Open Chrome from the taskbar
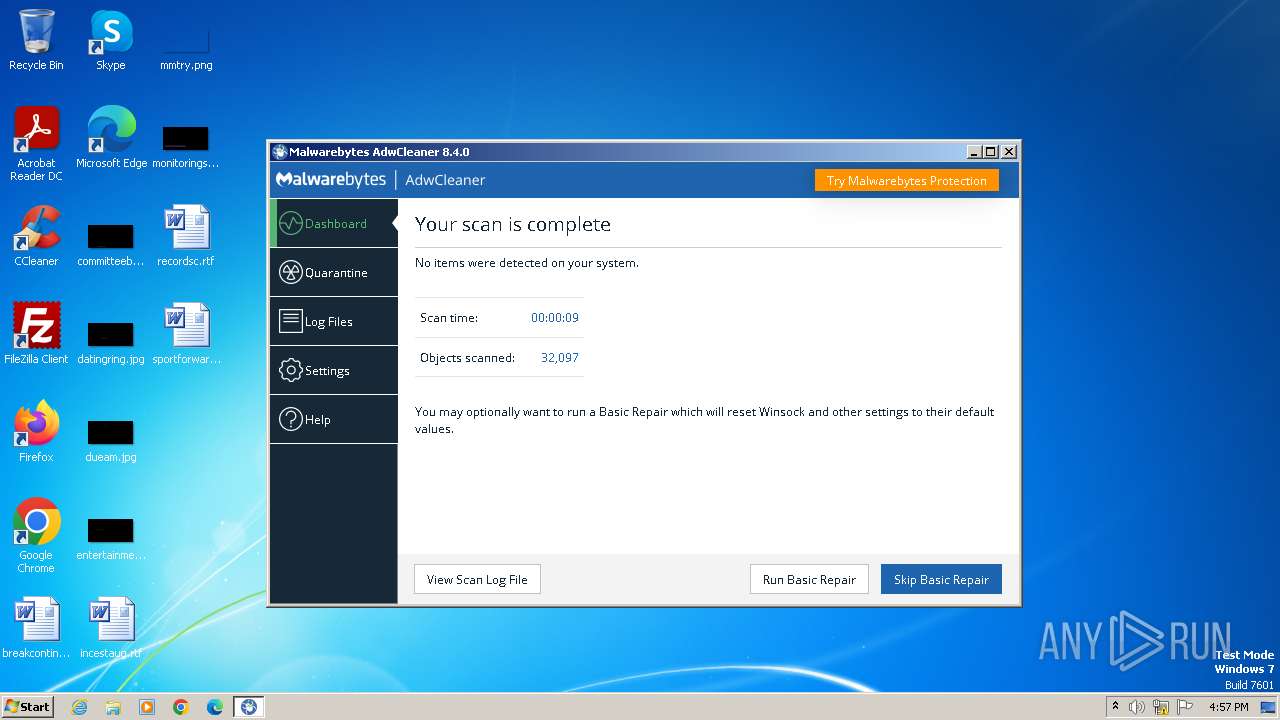This screenshot has width=1280, height=720. tap(181, 707)
